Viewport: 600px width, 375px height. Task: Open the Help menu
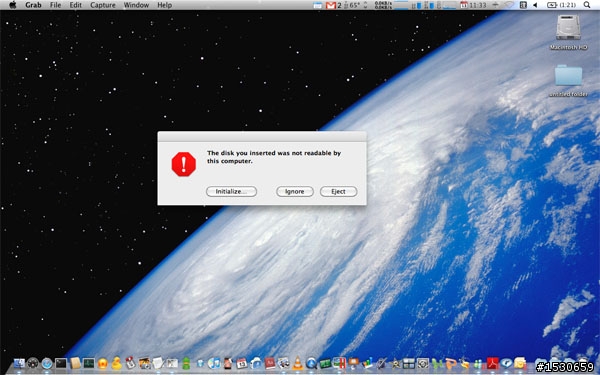(165, 5)
